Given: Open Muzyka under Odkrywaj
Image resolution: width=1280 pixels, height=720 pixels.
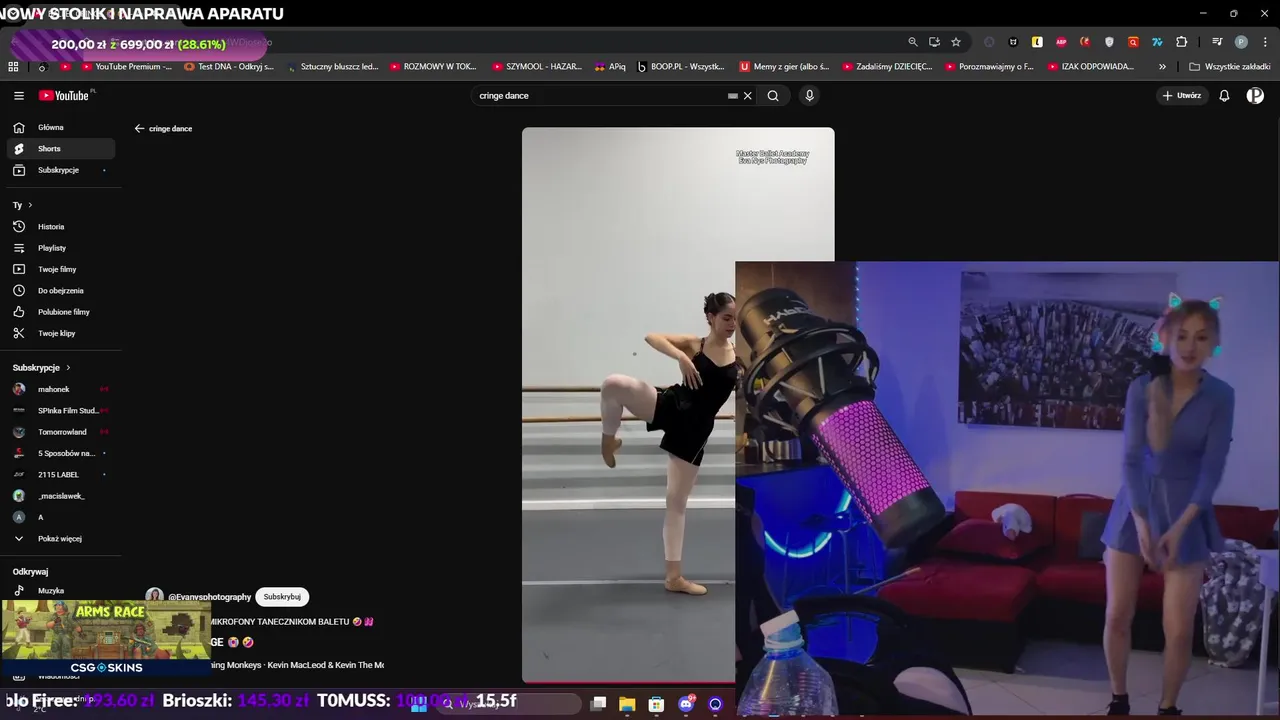Looking at the screenshot, I should 61,591.
